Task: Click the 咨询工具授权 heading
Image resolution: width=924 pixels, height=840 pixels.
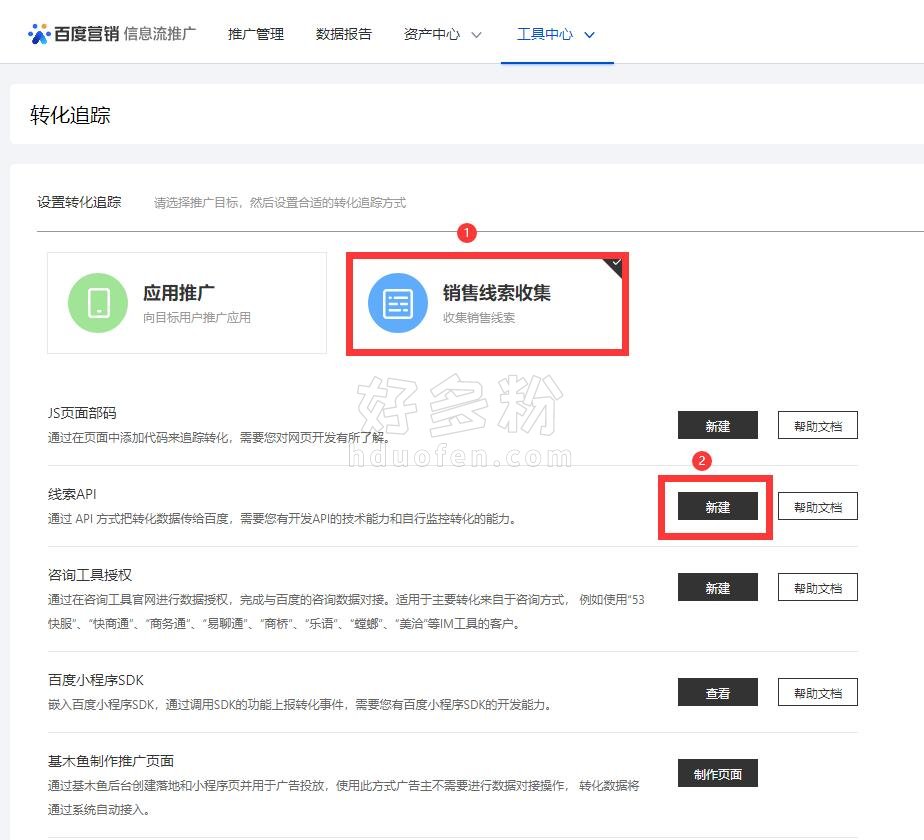Action: [x=90, y=575]
